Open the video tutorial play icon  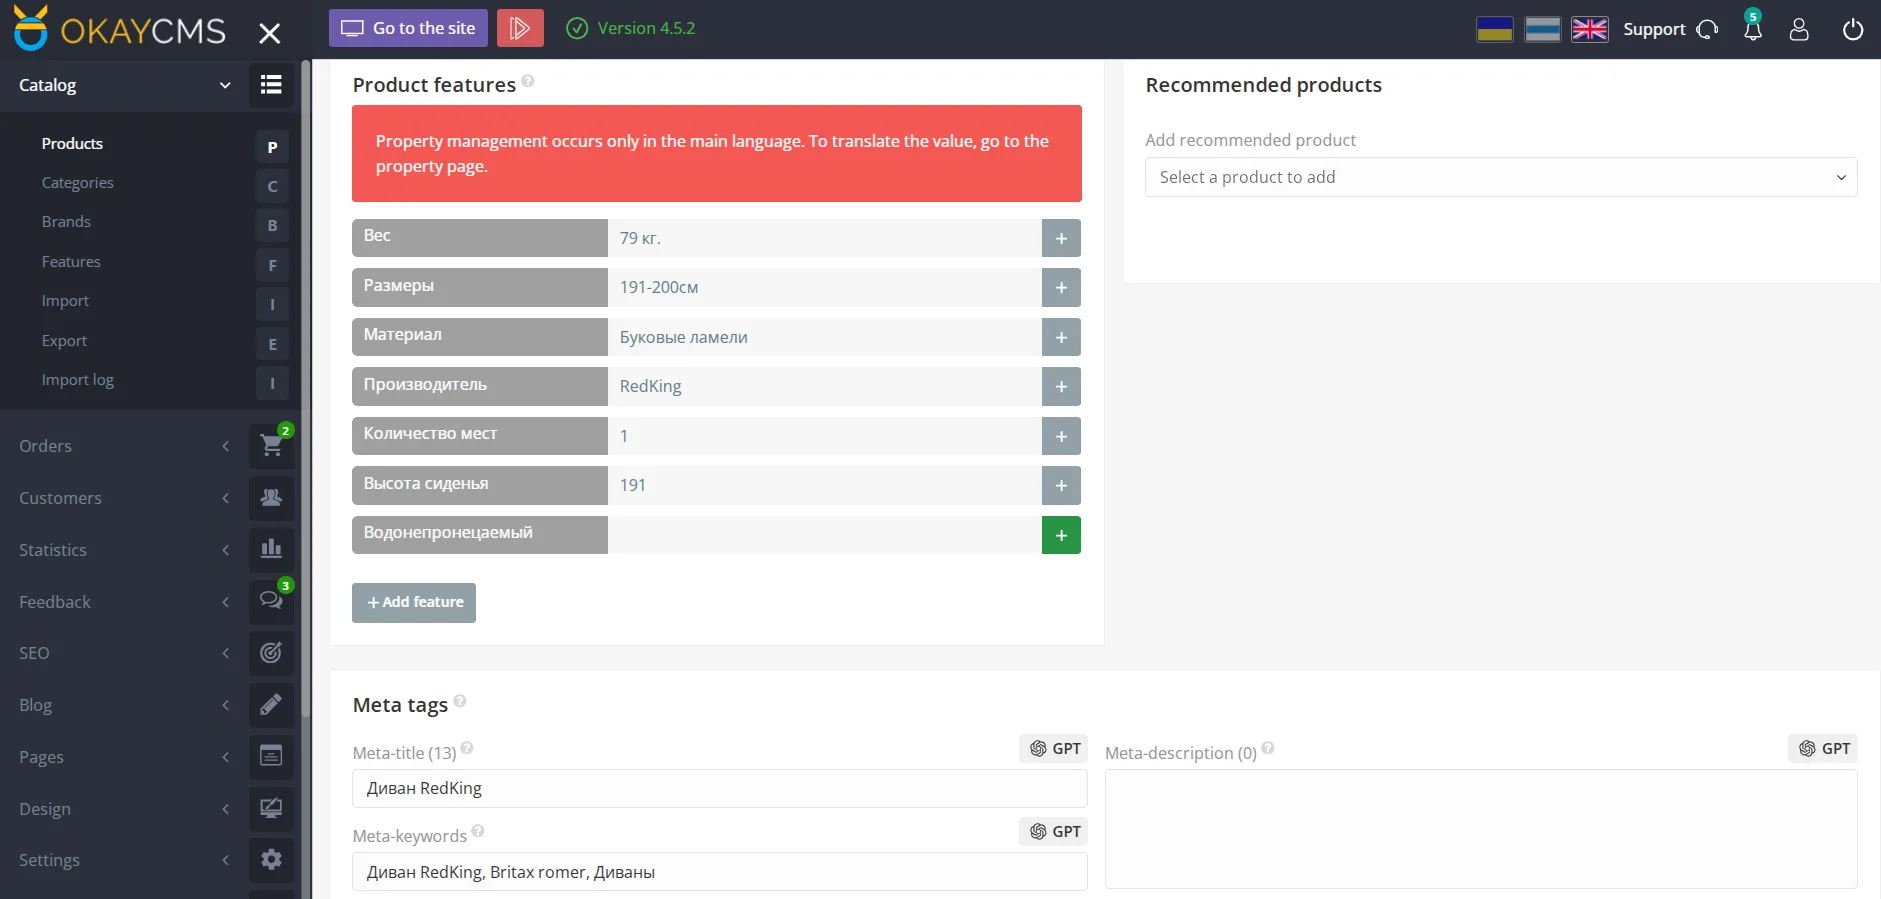[x=520, y=28]
